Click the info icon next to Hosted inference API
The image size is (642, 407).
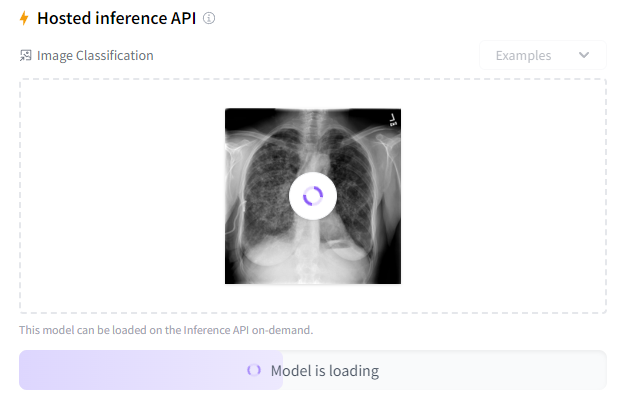[x=209, y=18]
